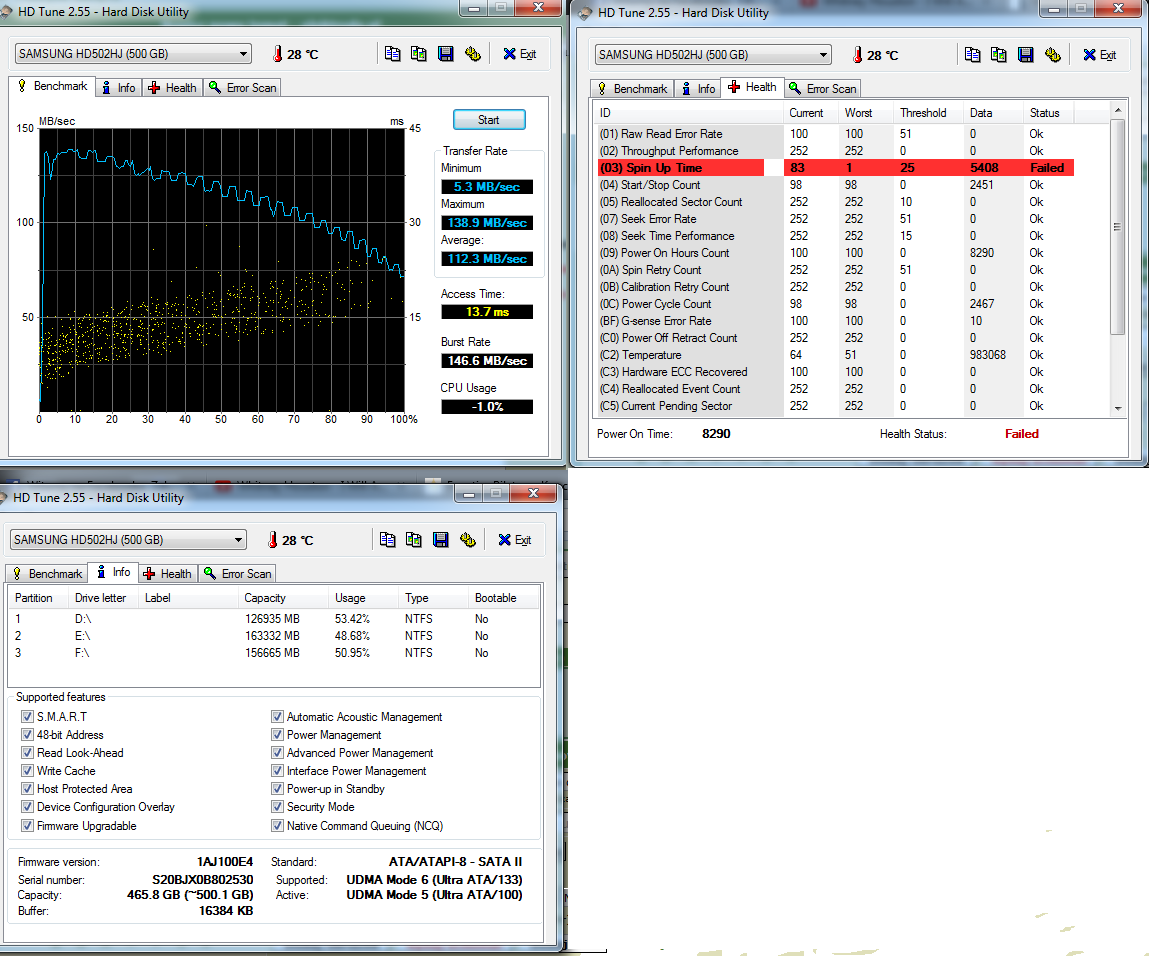Click the Usage column header
This screenshot has width=1149, height=956.
tap(363, 598)
